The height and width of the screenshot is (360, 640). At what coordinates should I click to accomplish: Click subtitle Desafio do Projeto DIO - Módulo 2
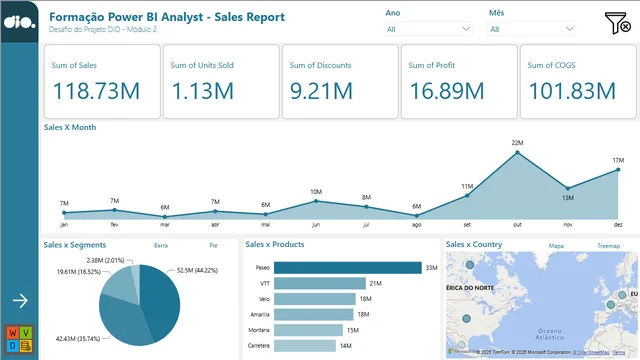click(x=103, y=29)
